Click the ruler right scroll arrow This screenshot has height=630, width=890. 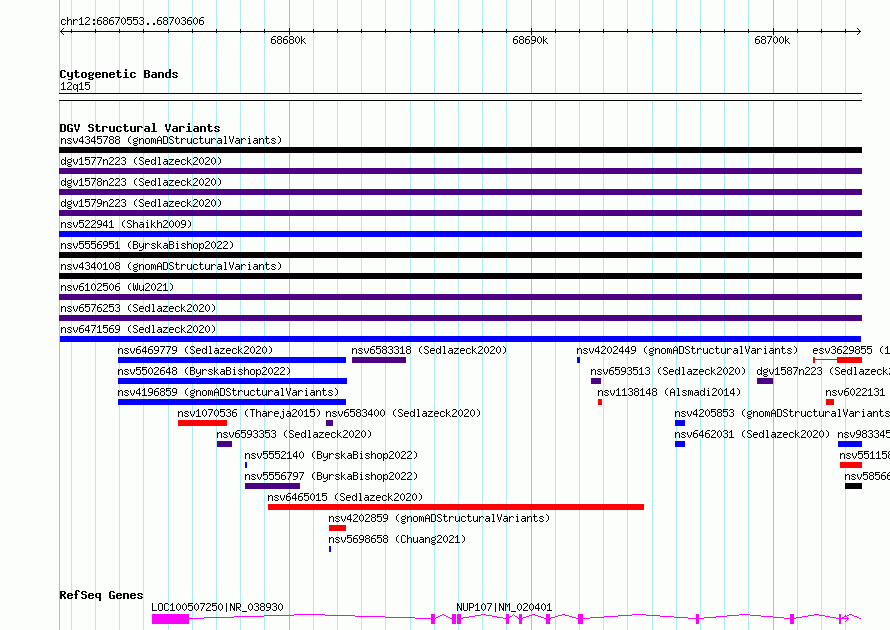(859, 31)
